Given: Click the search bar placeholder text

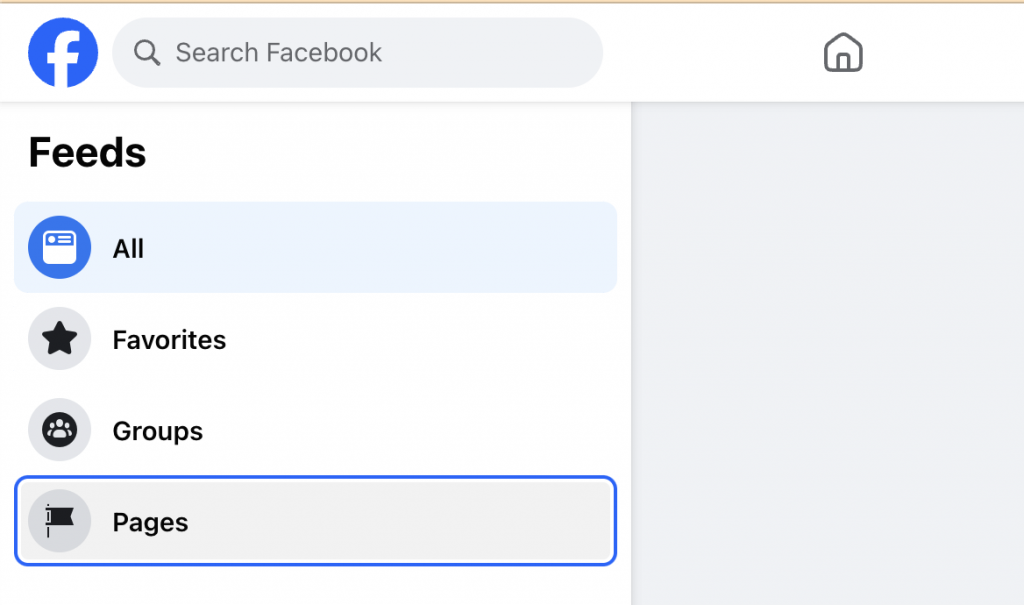Looking at the screenshot, I should click(x=278, y=52).
